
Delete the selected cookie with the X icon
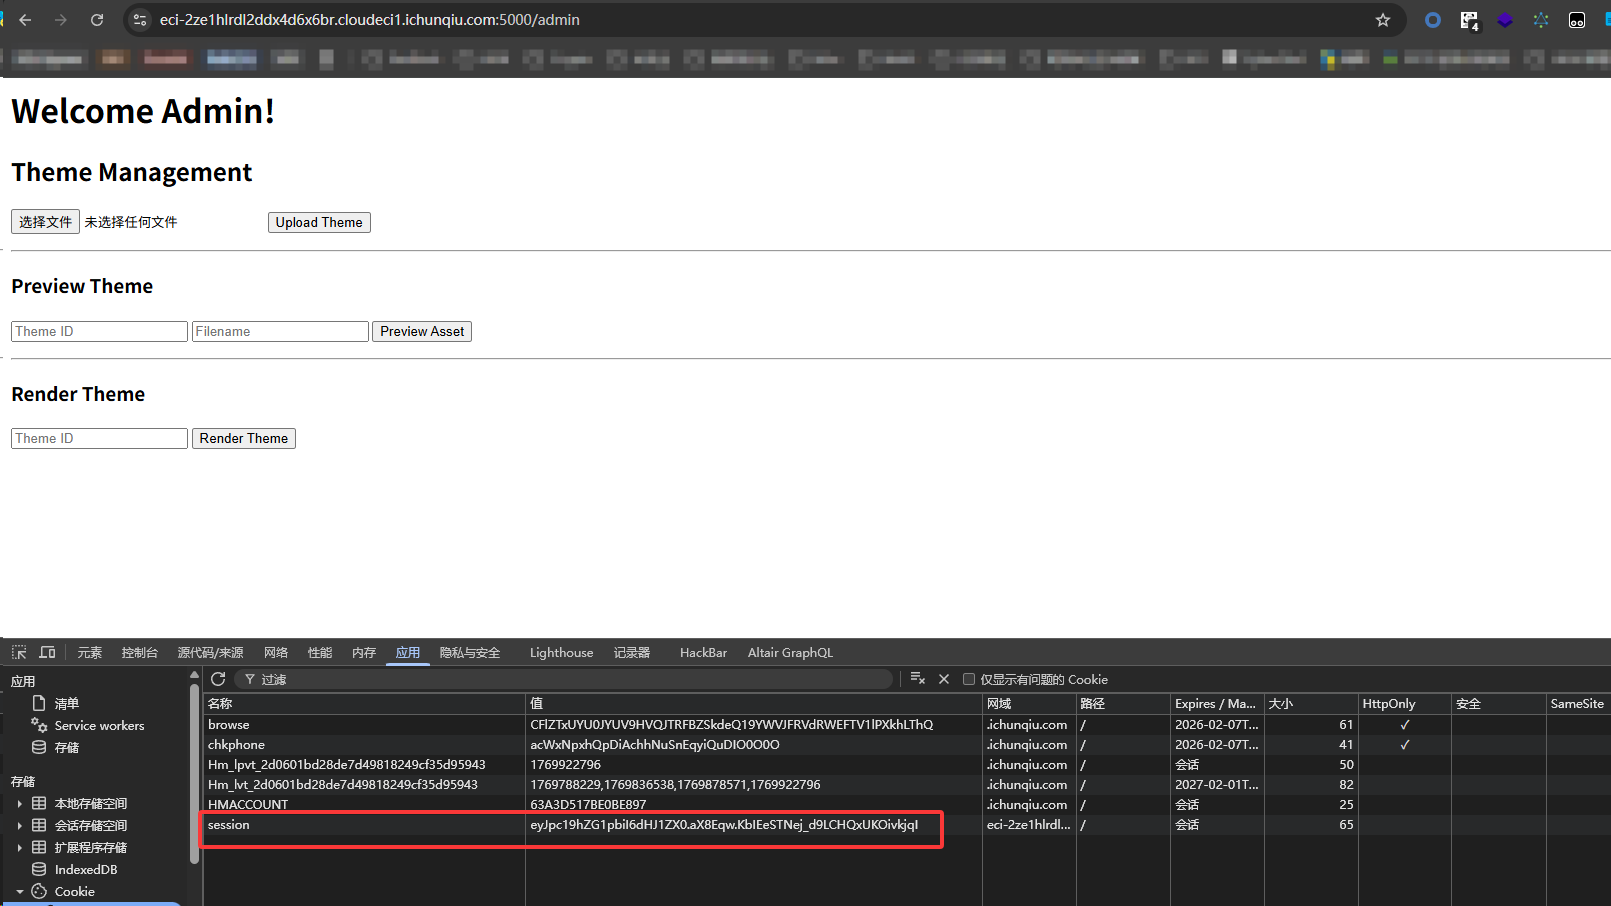[x=943, y=679]
